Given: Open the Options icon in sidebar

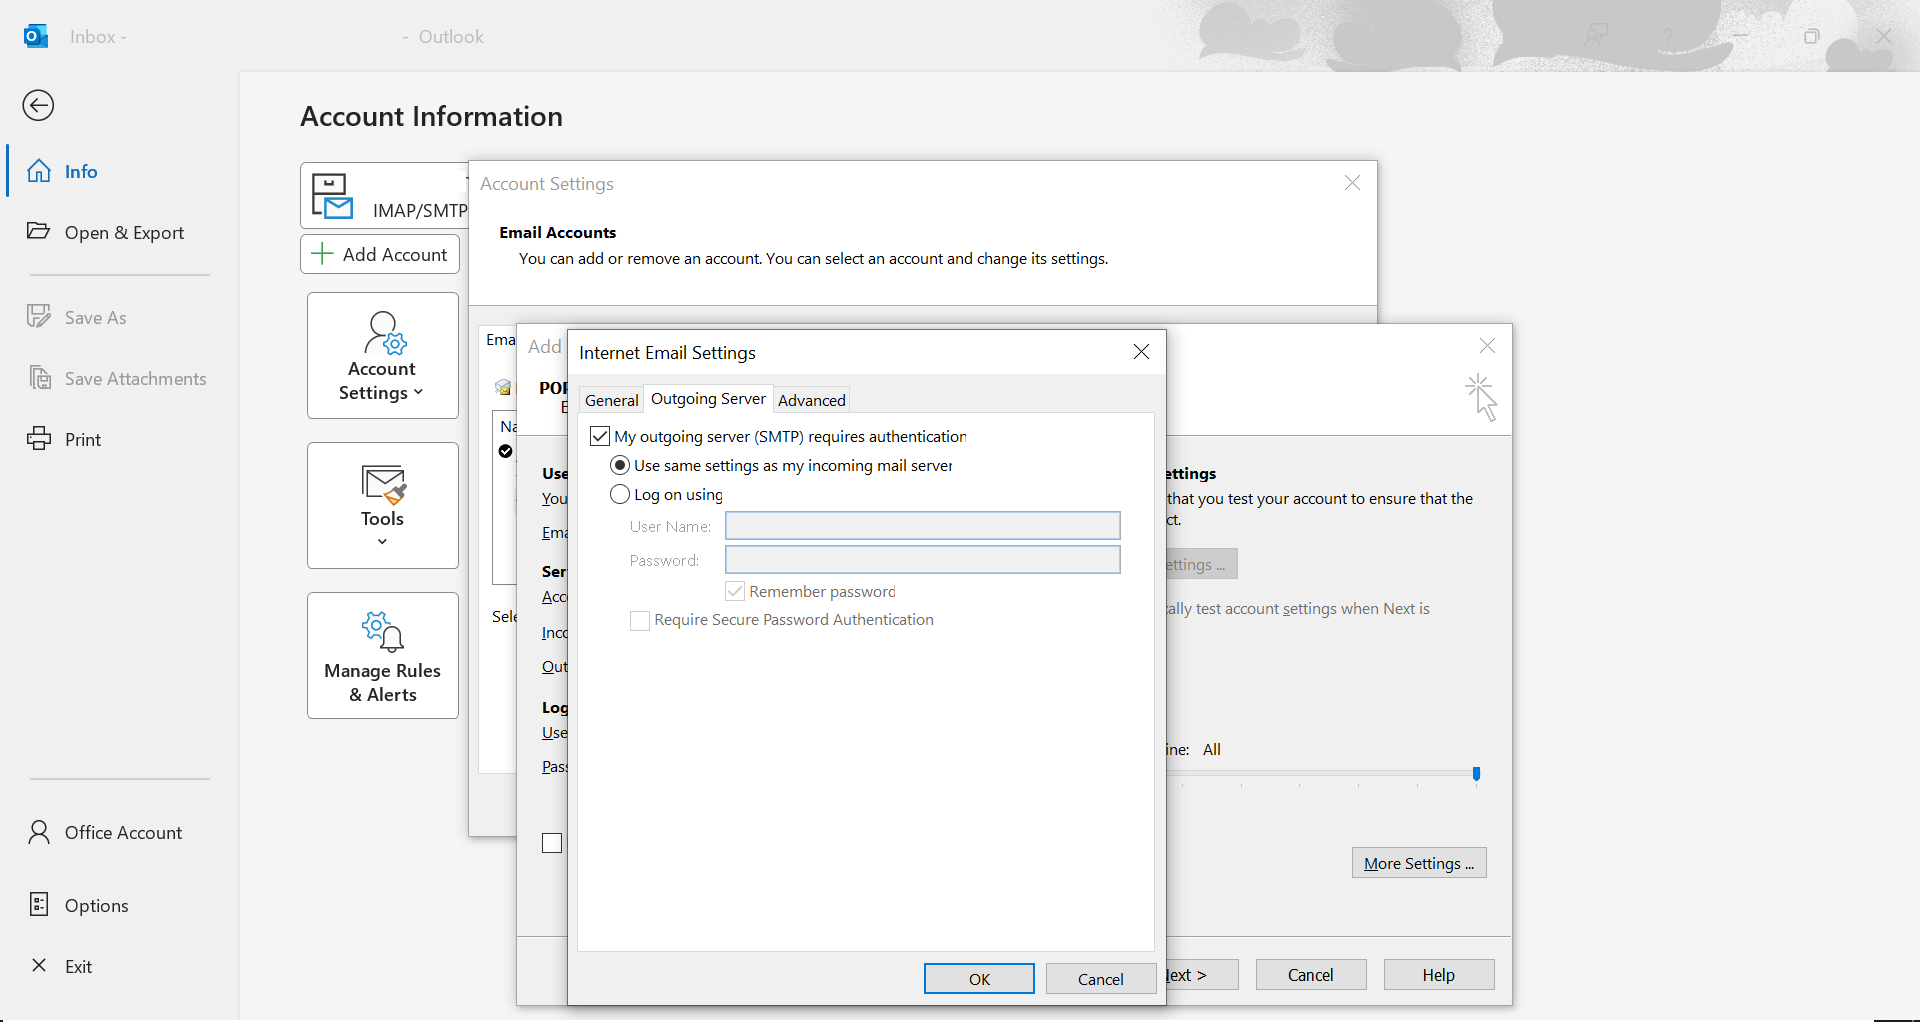Looking at the screenshot, I should tap(39, 904).
